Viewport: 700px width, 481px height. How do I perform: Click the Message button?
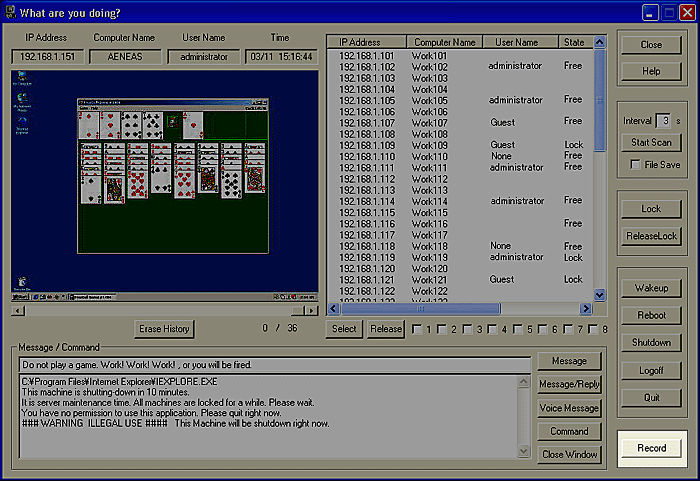(569, 361)
